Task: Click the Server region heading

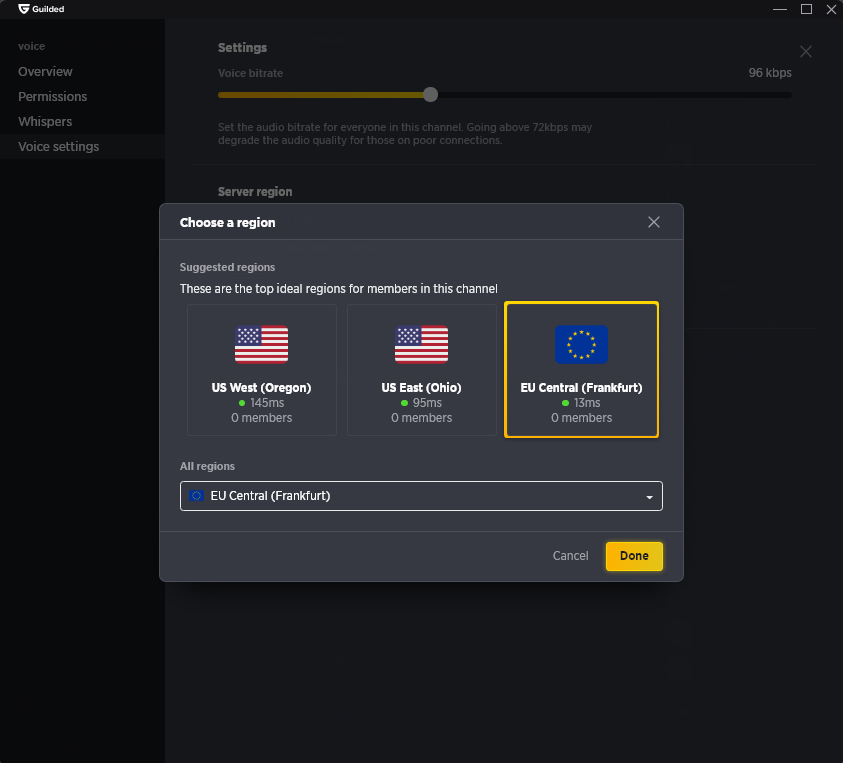Action: point(255,192)
